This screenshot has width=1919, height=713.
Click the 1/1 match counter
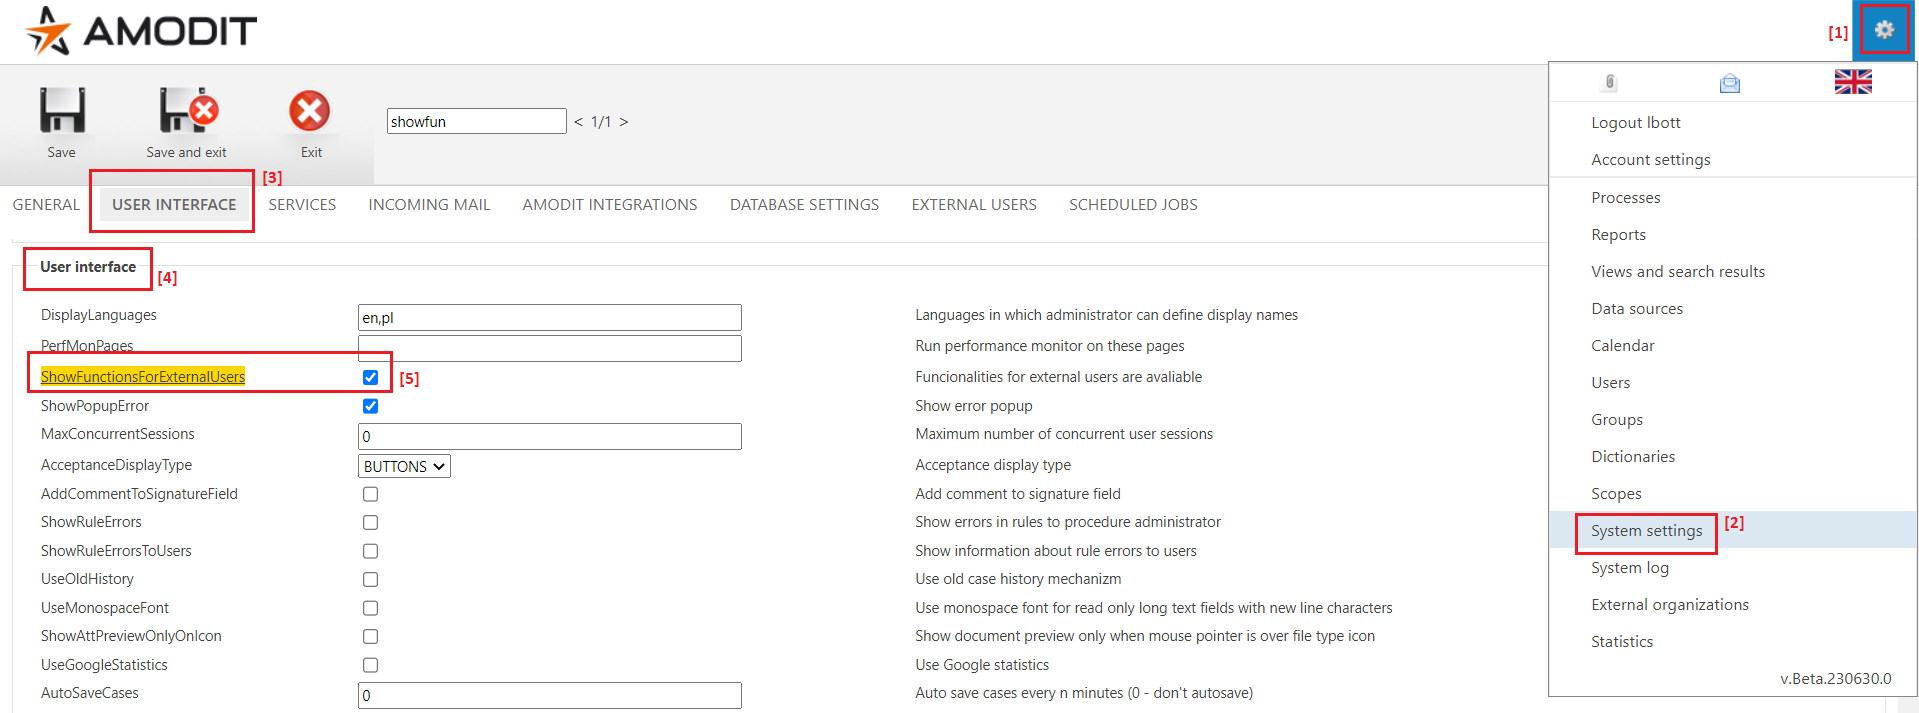click(600, 122)
